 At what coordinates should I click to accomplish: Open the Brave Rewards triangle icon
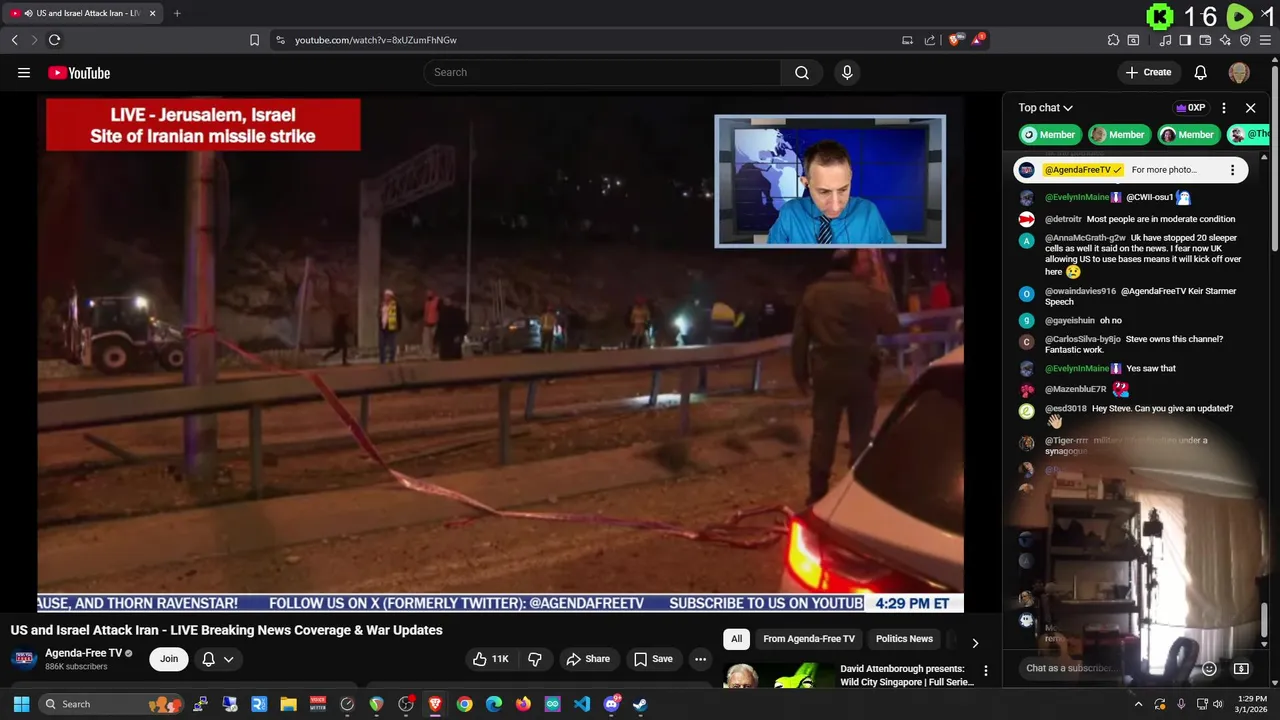978,40
